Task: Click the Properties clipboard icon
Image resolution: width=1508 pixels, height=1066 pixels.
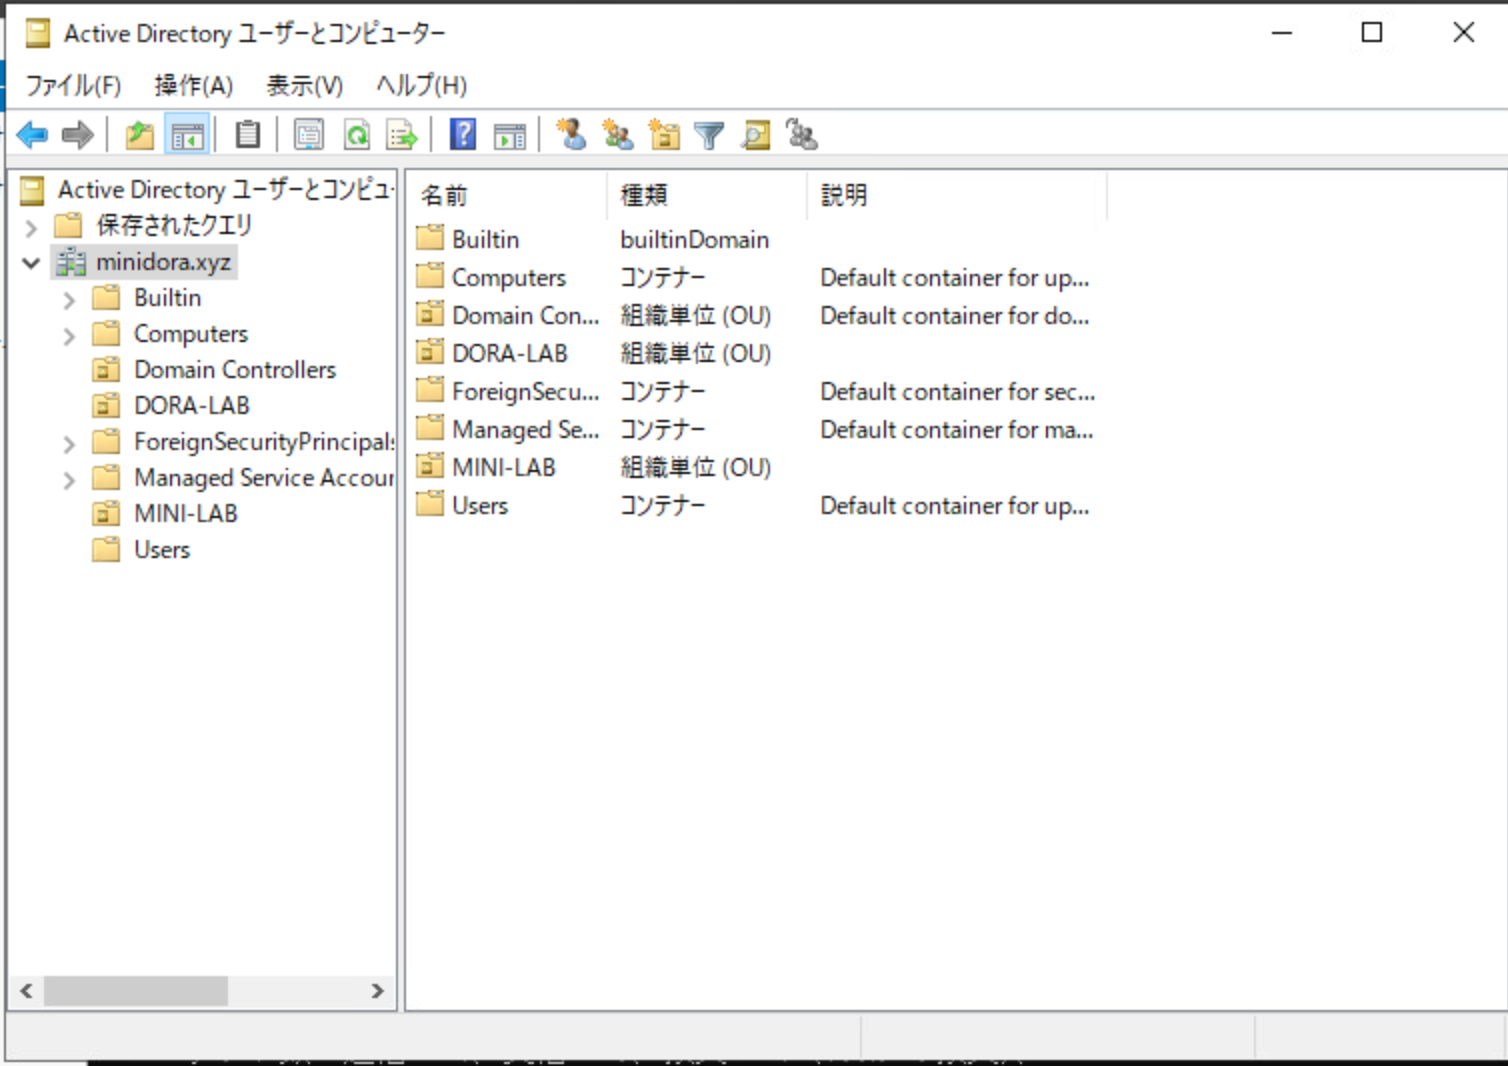Action: click(x=247, y=134)
